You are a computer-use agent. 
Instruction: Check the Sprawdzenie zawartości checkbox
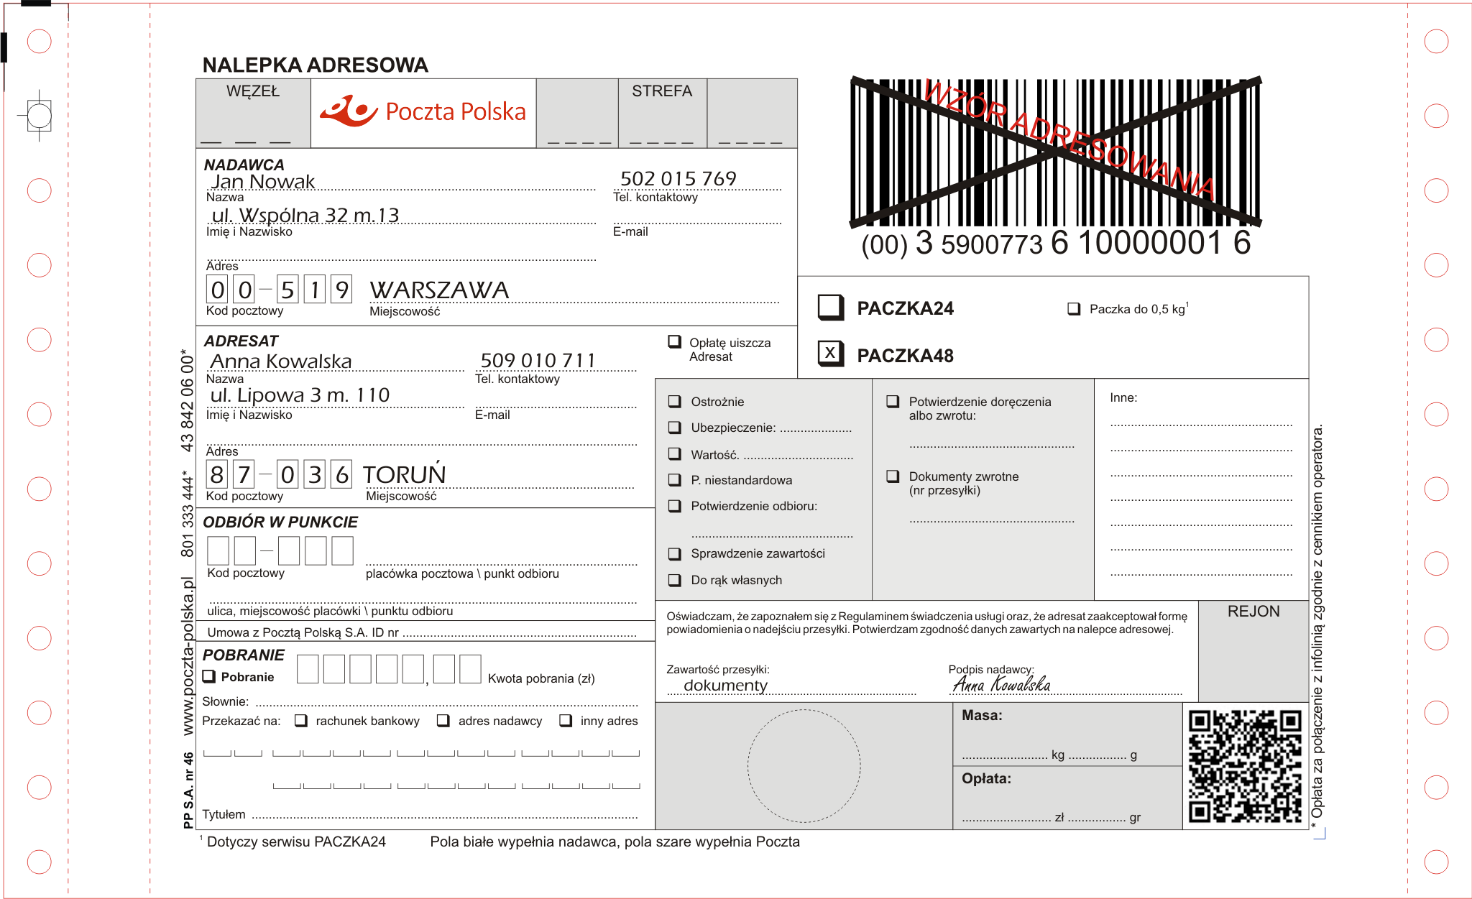coord(675,554)
